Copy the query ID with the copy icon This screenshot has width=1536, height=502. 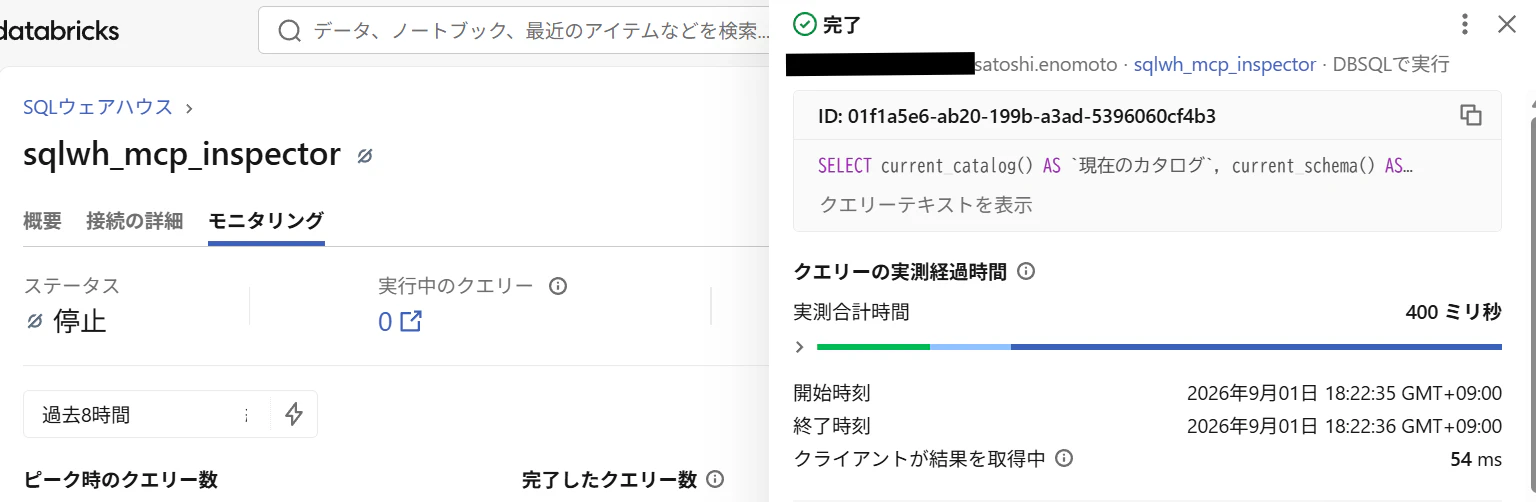point(1470,115)
